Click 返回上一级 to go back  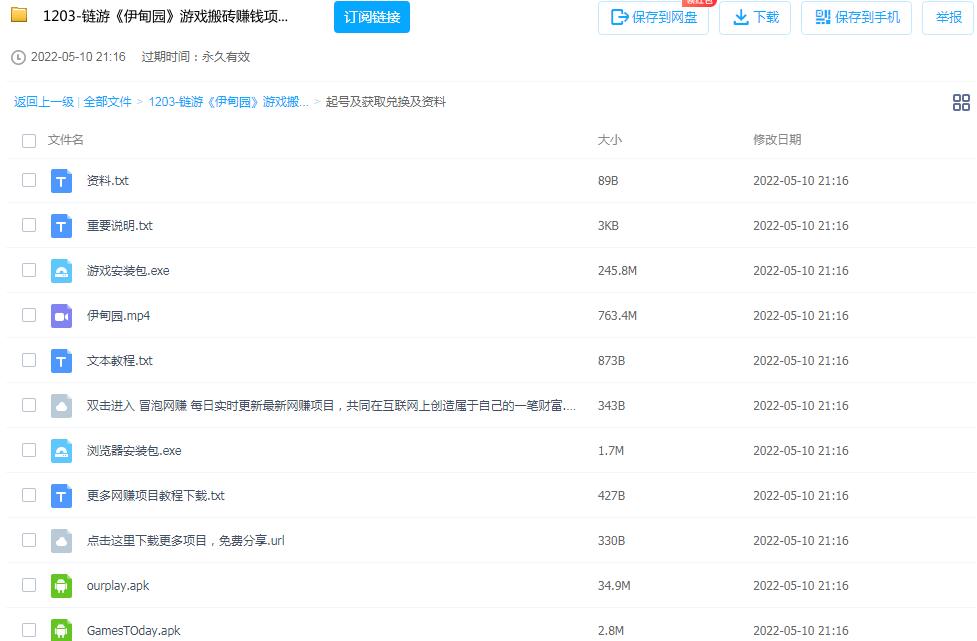(x=44, y=102)
